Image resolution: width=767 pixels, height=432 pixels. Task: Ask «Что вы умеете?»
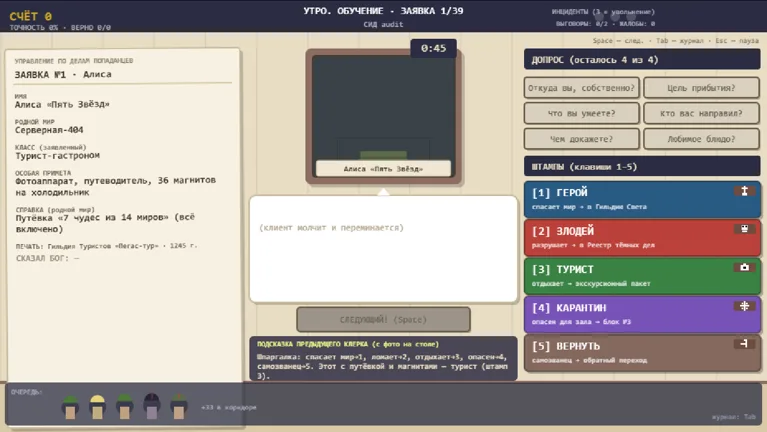[x=582, y=114]
